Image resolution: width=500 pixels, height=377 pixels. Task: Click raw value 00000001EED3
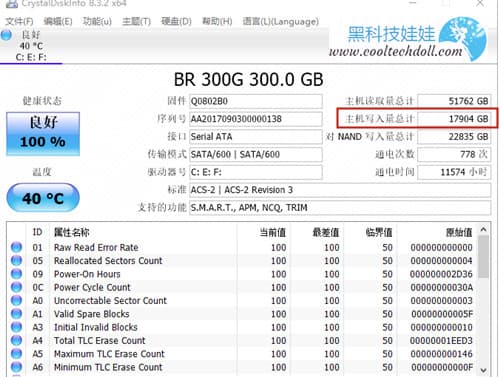click(x=441, y=341)
